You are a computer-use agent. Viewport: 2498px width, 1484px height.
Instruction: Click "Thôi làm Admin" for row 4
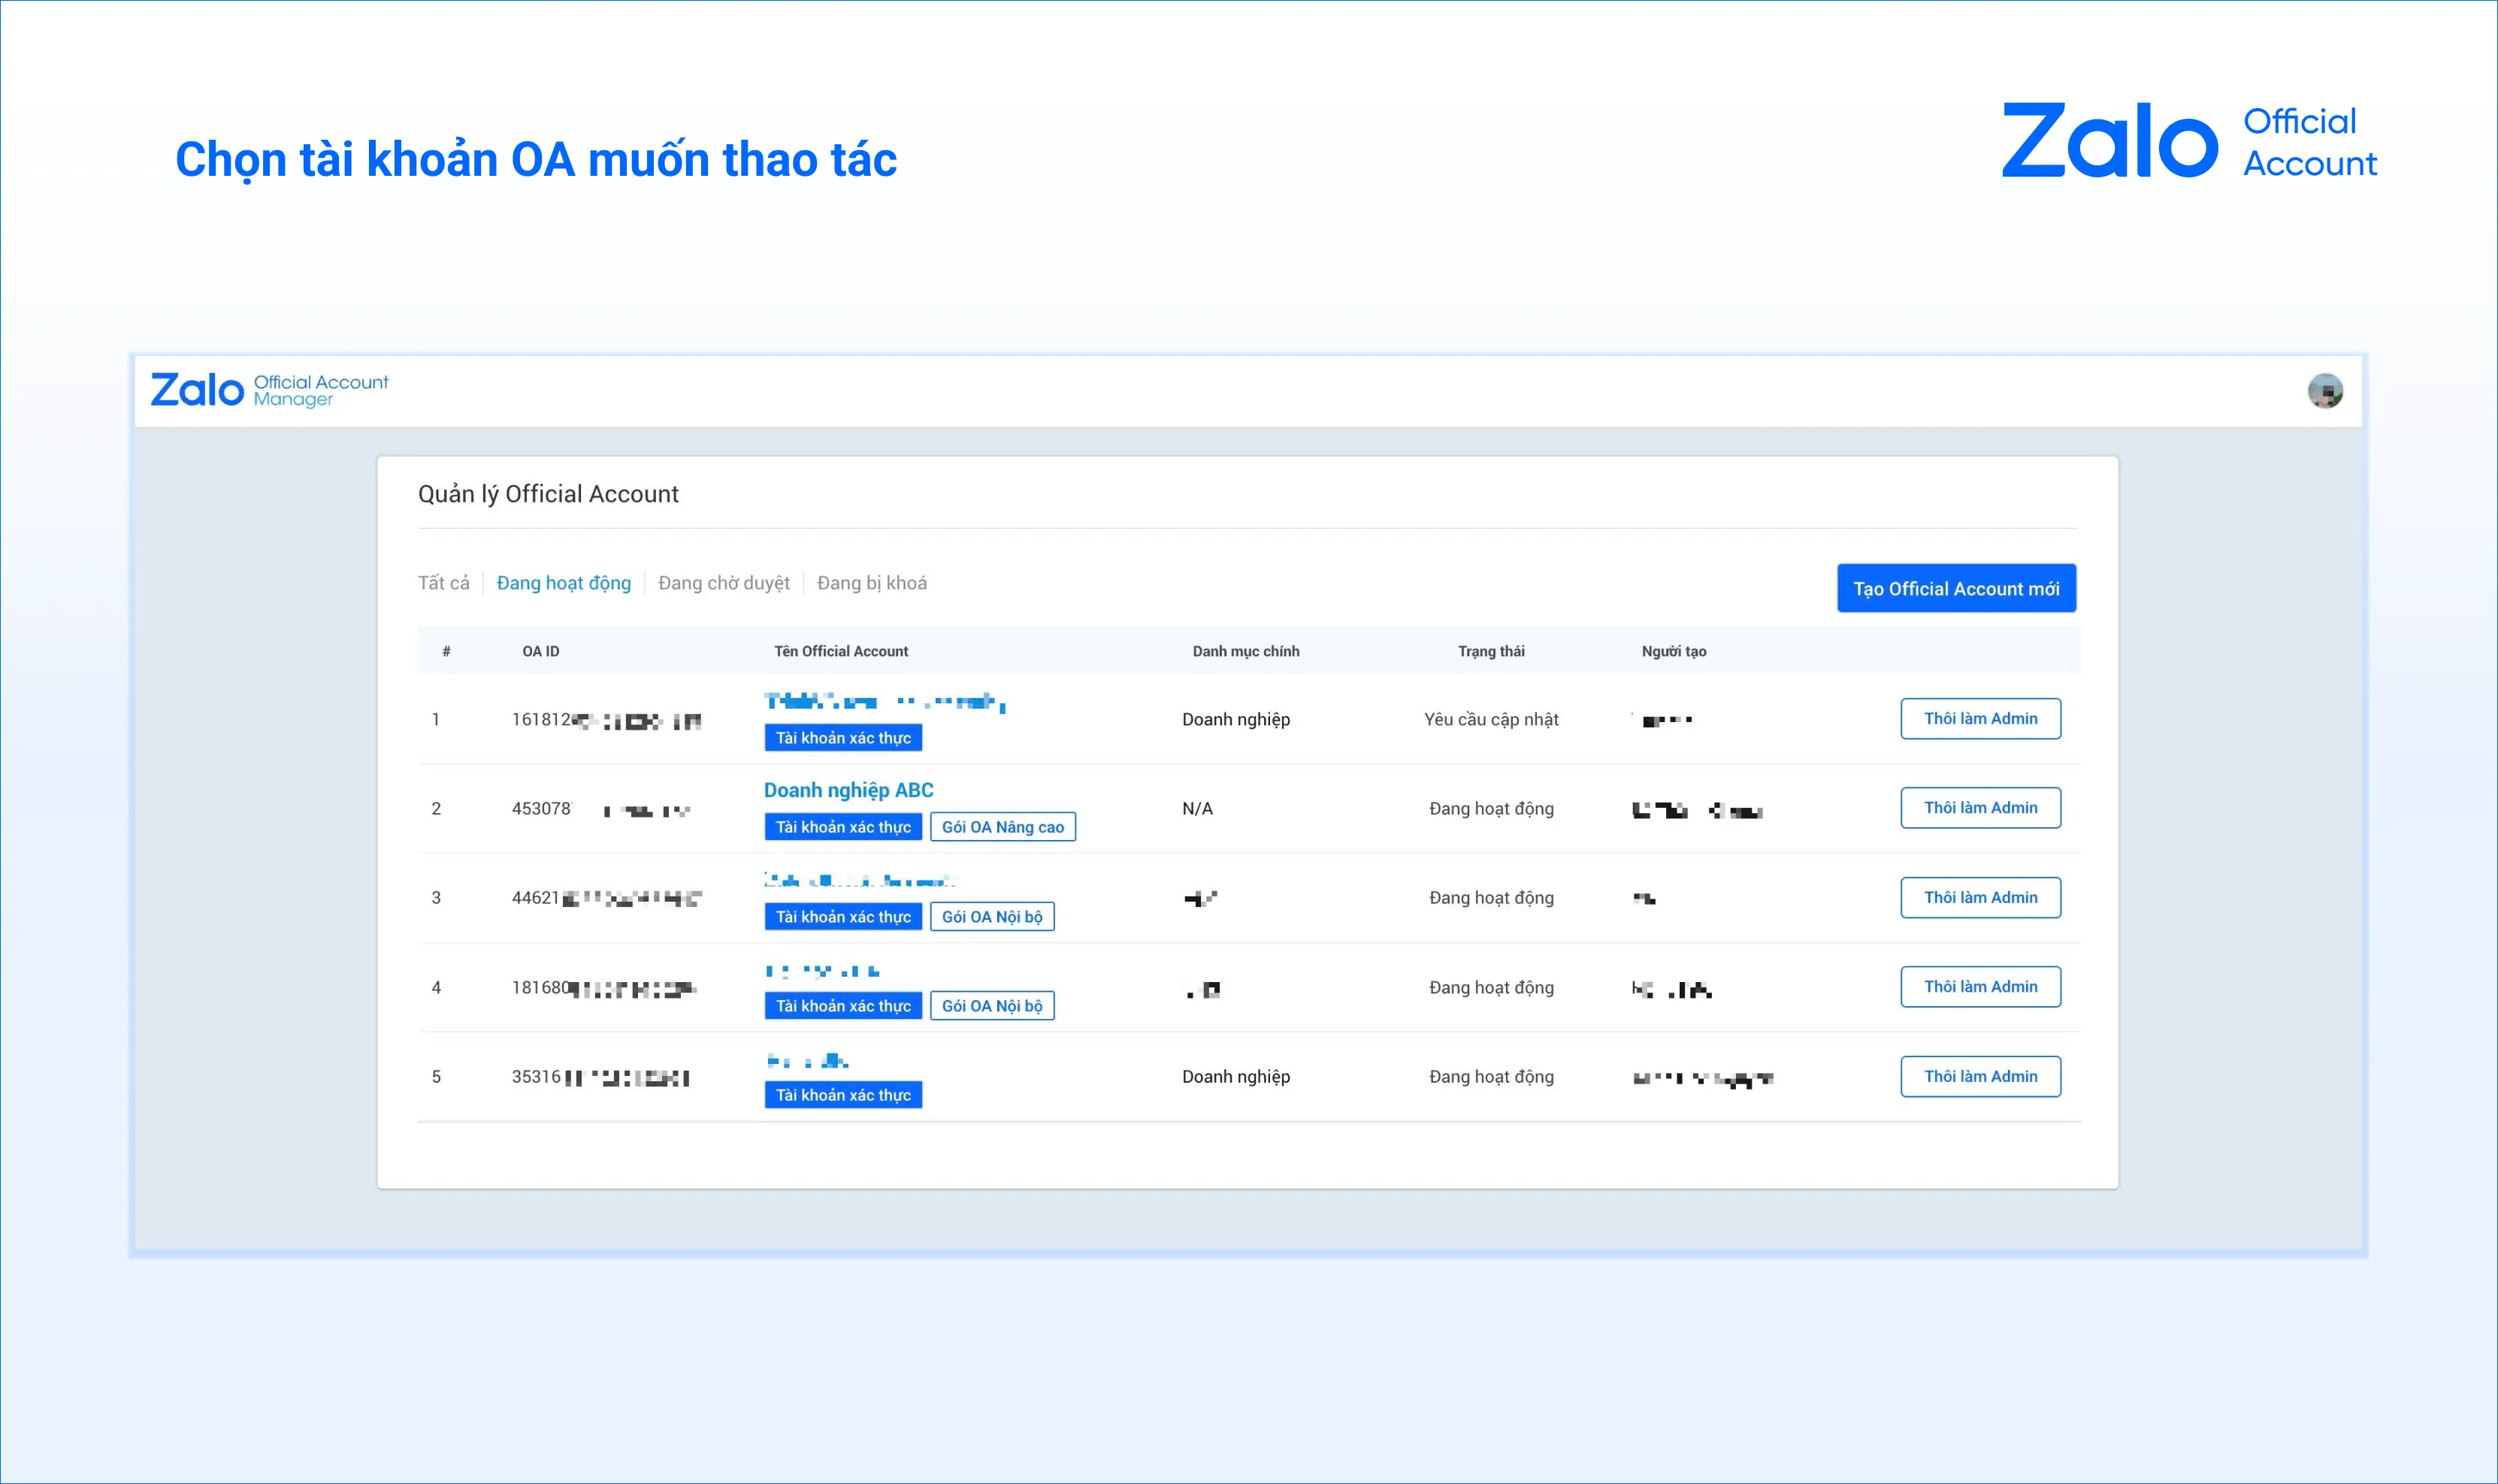pyautogui.click(x=1980, y=987)
